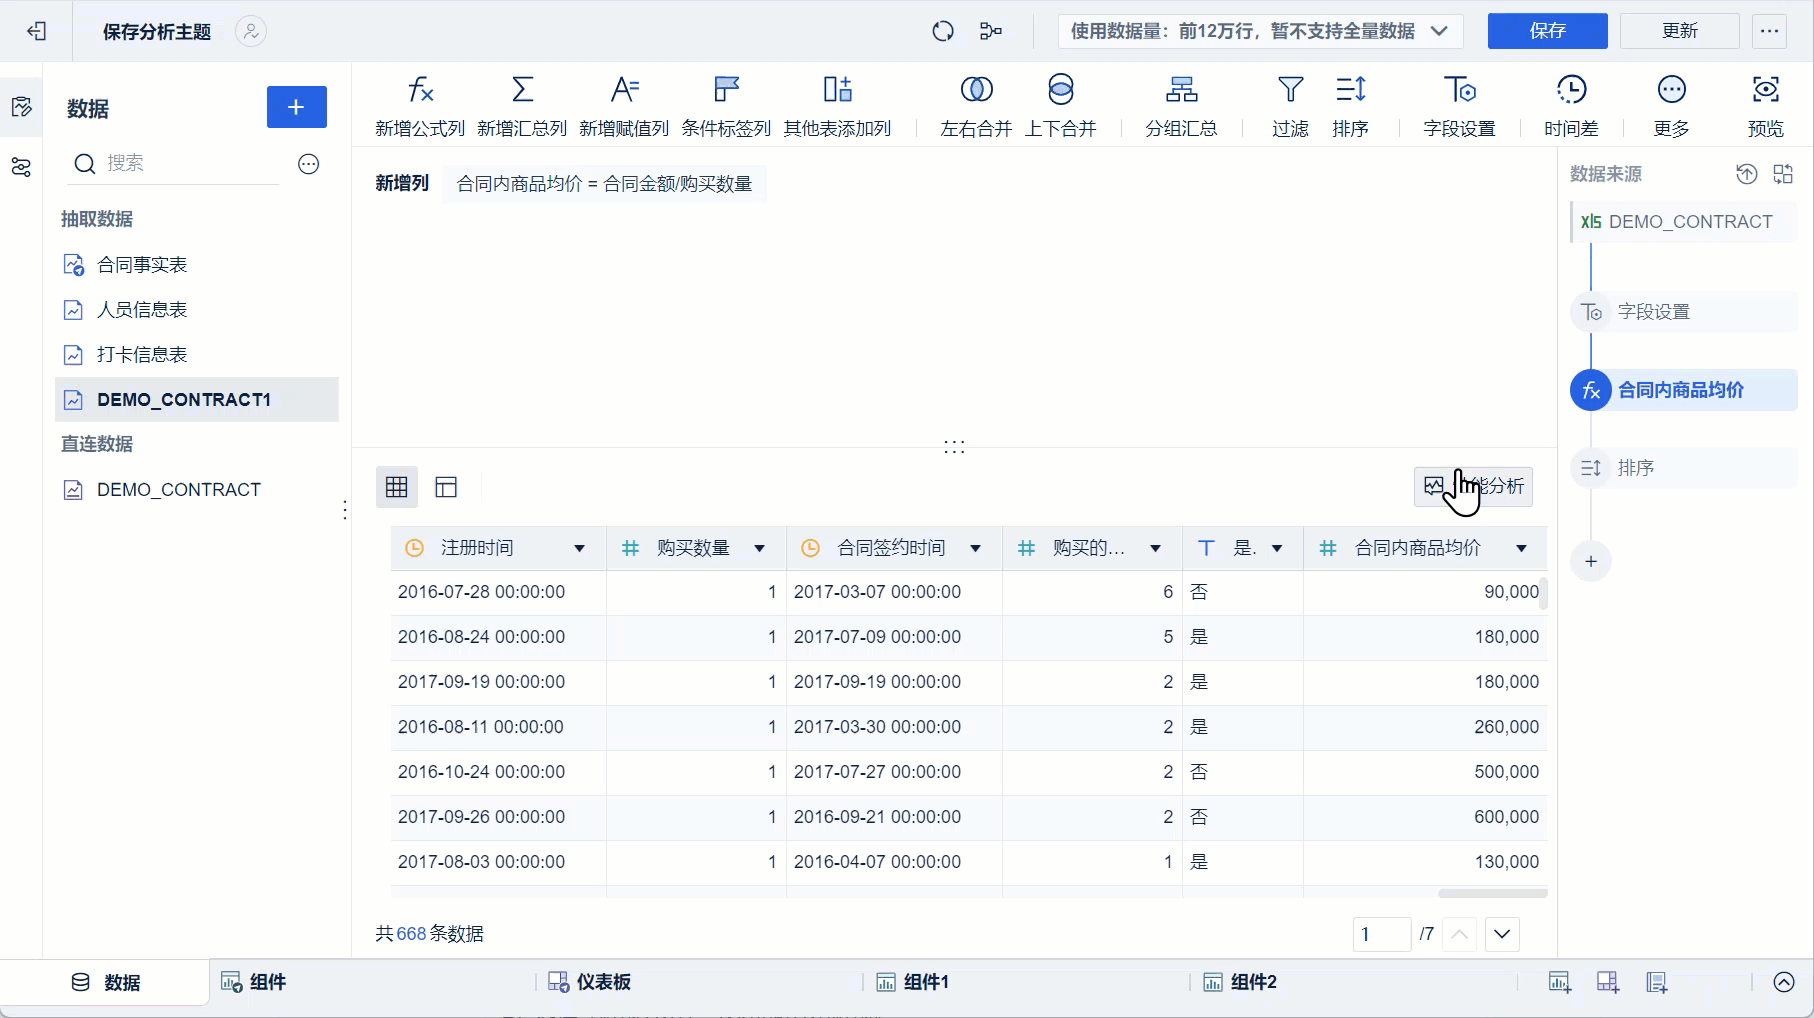Screen dimensions: 1814x1018
Task: Click the blue 保存 button
Action: click(x=1547, y=31)
